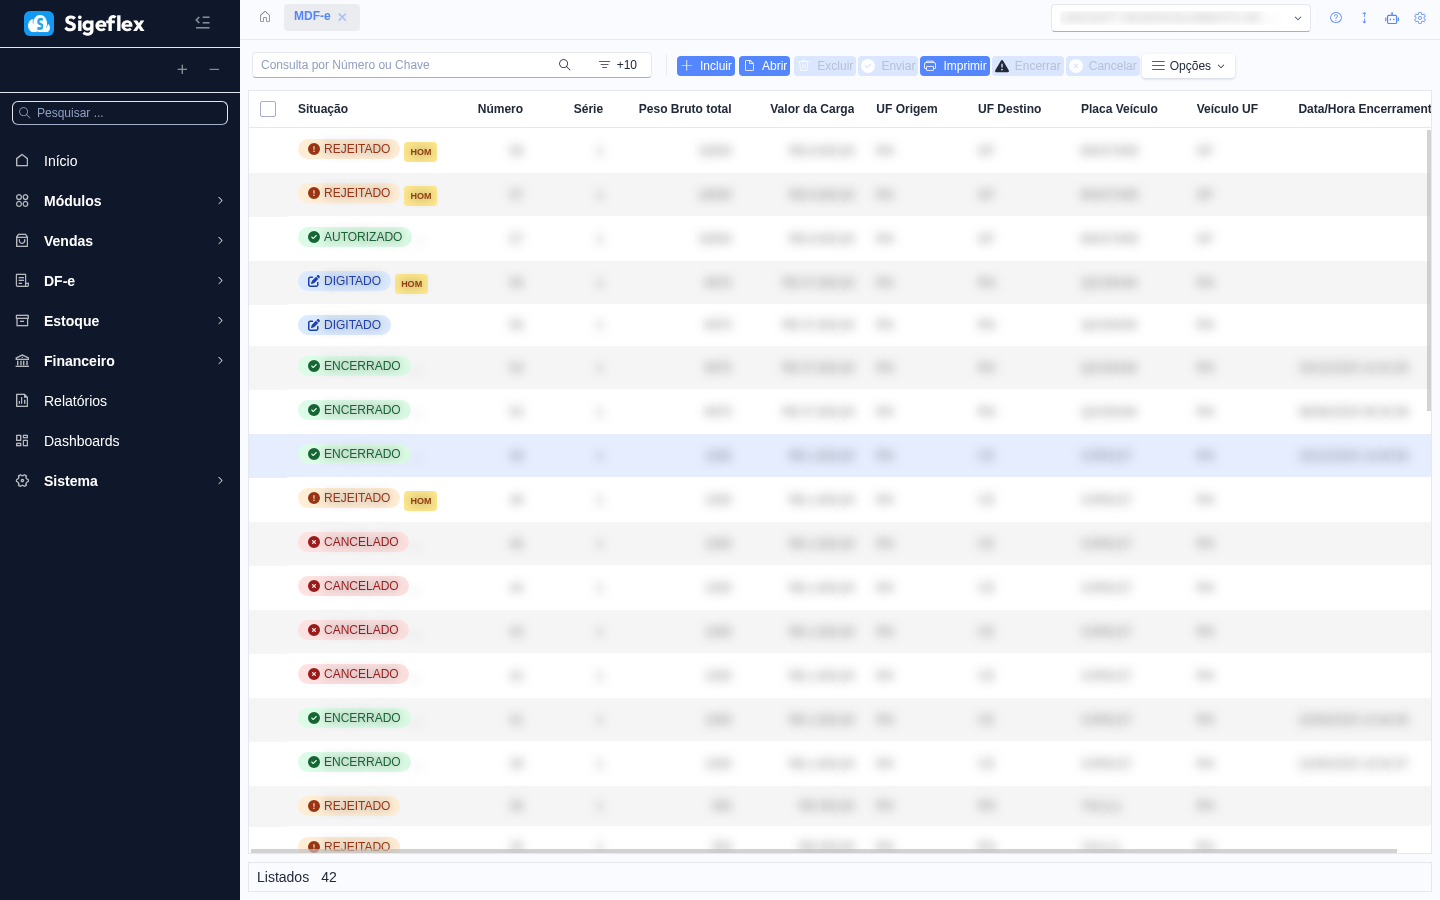Click the search magnifier icon

point(564,65)
